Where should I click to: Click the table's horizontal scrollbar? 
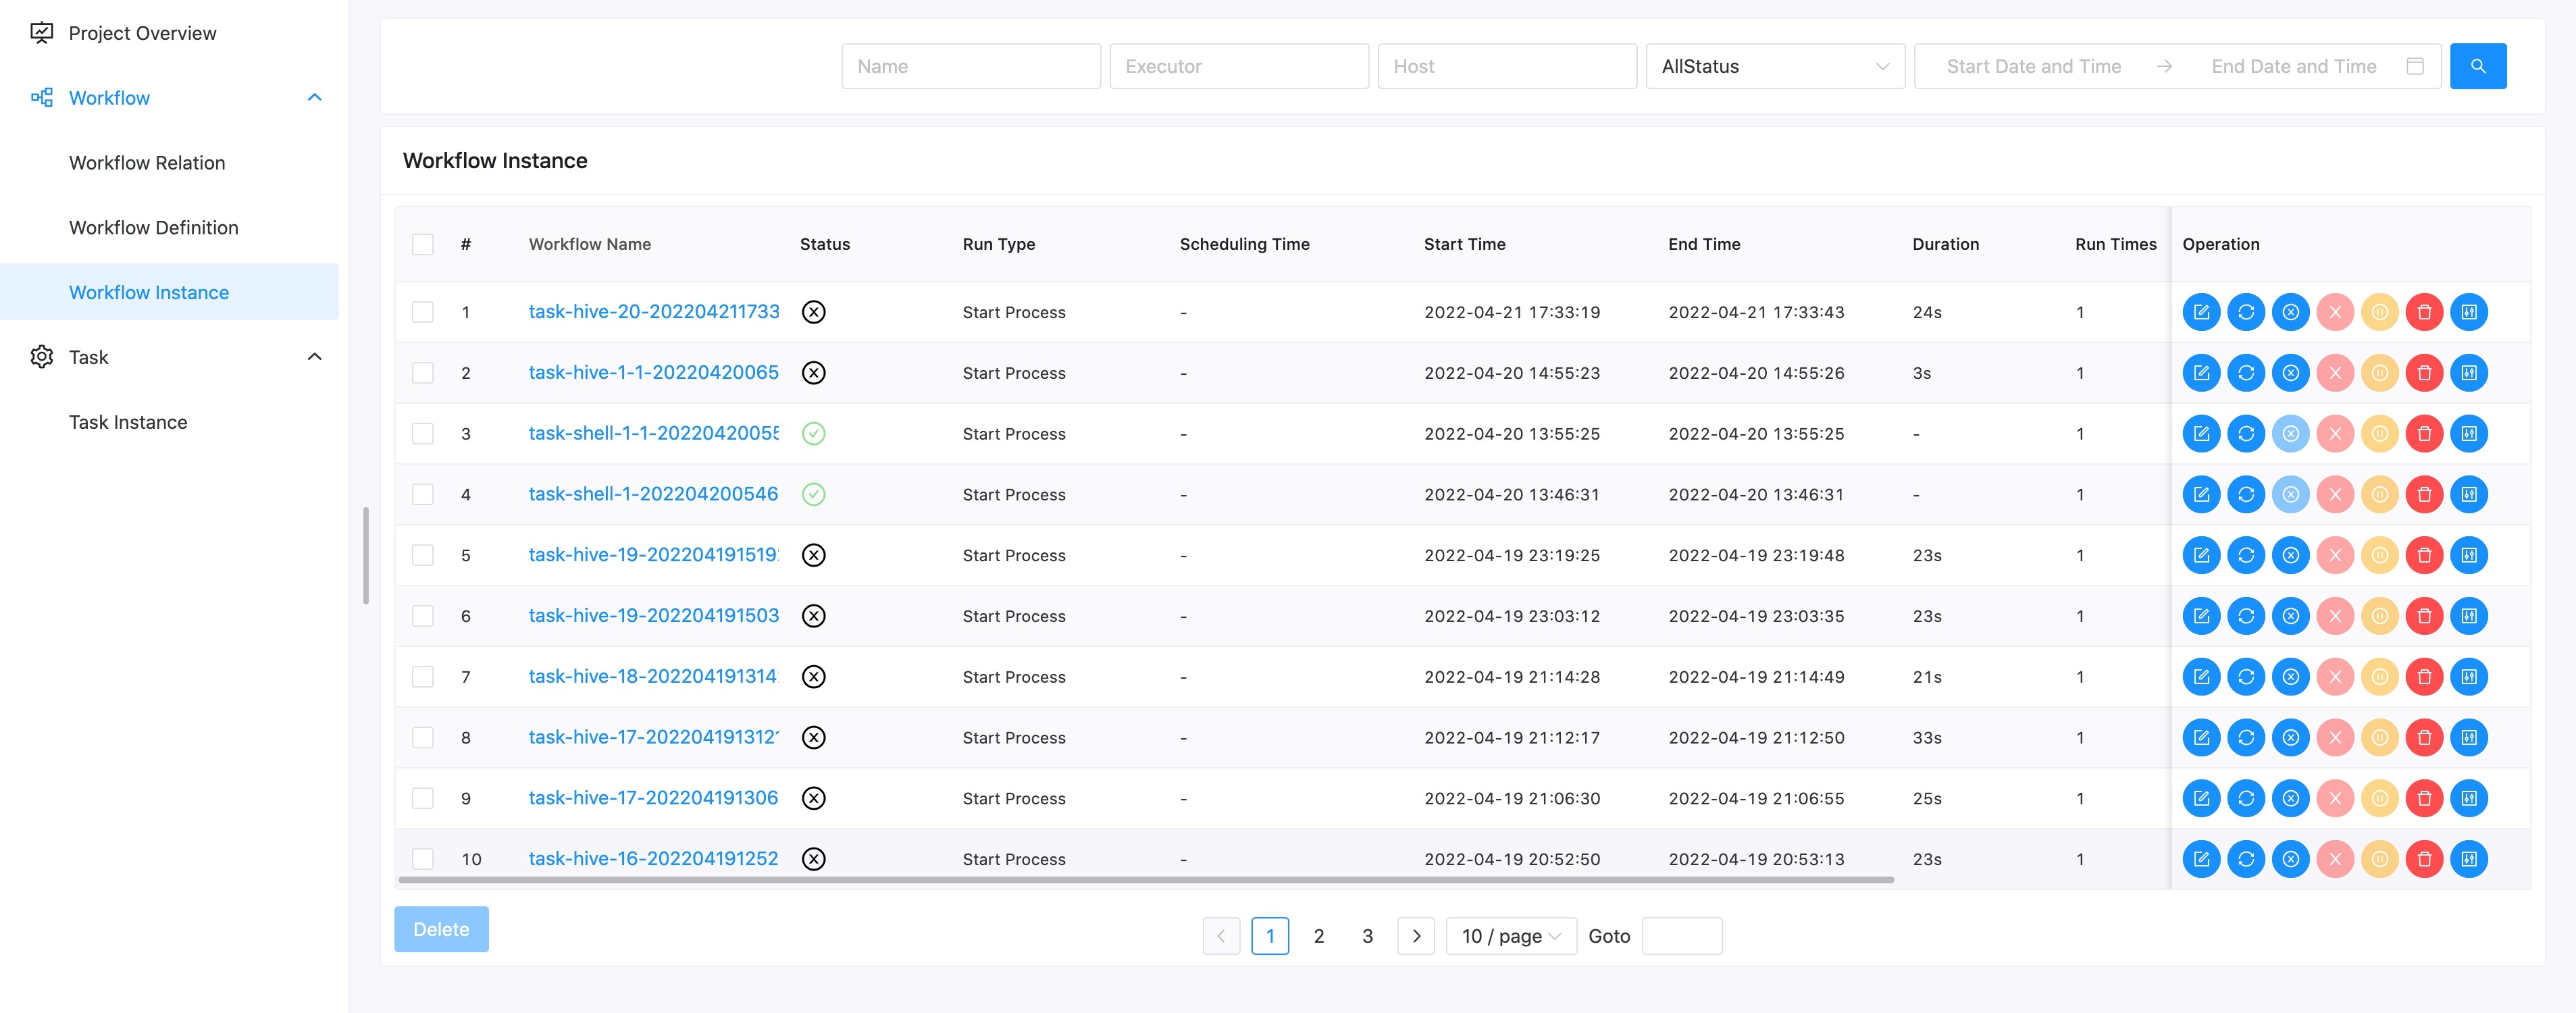click(x=1145, y=880)
